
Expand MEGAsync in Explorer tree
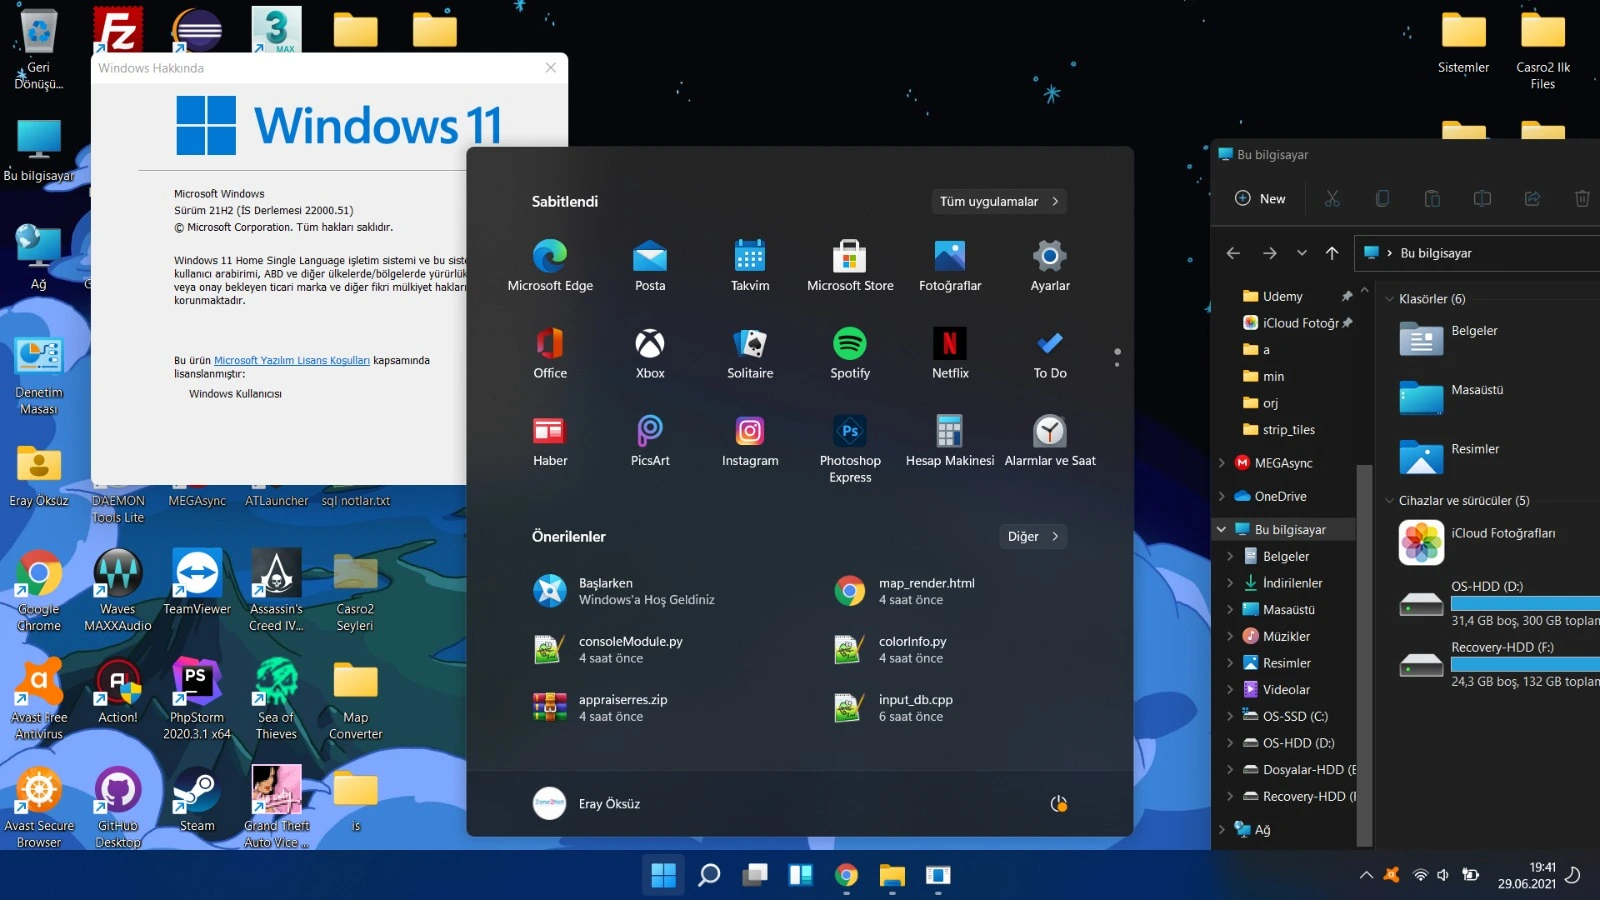pos(1222,463)
